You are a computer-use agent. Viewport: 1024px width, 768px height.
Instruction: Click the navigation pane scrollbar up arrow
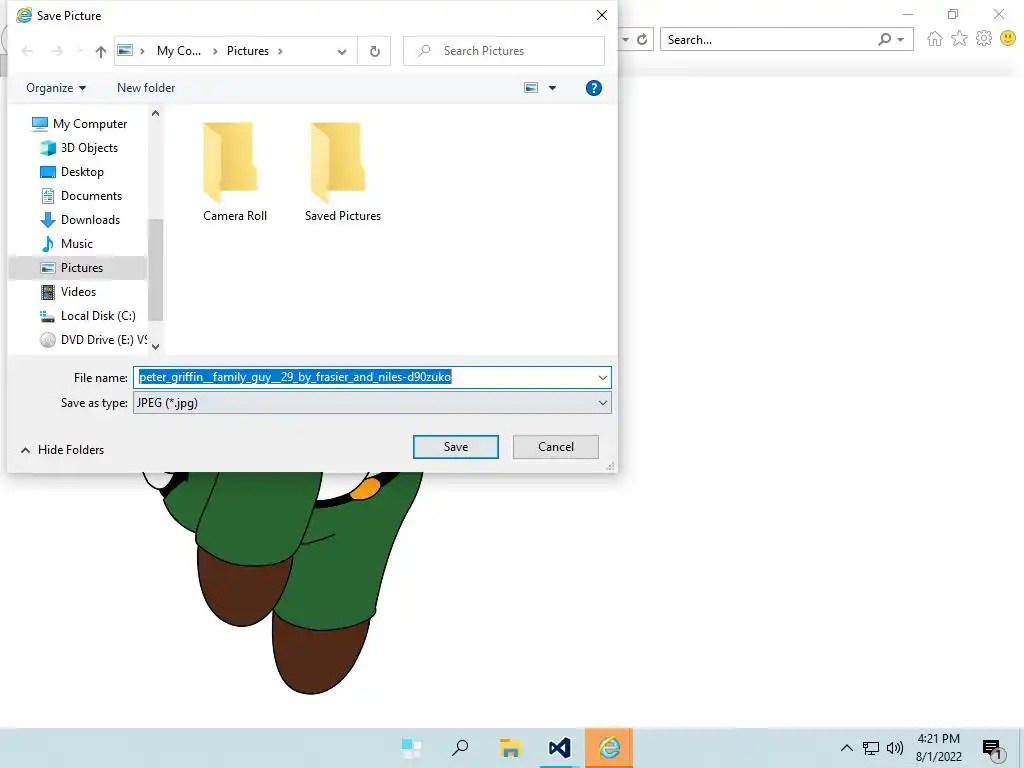pyautogui.click(x=155, y=114)
